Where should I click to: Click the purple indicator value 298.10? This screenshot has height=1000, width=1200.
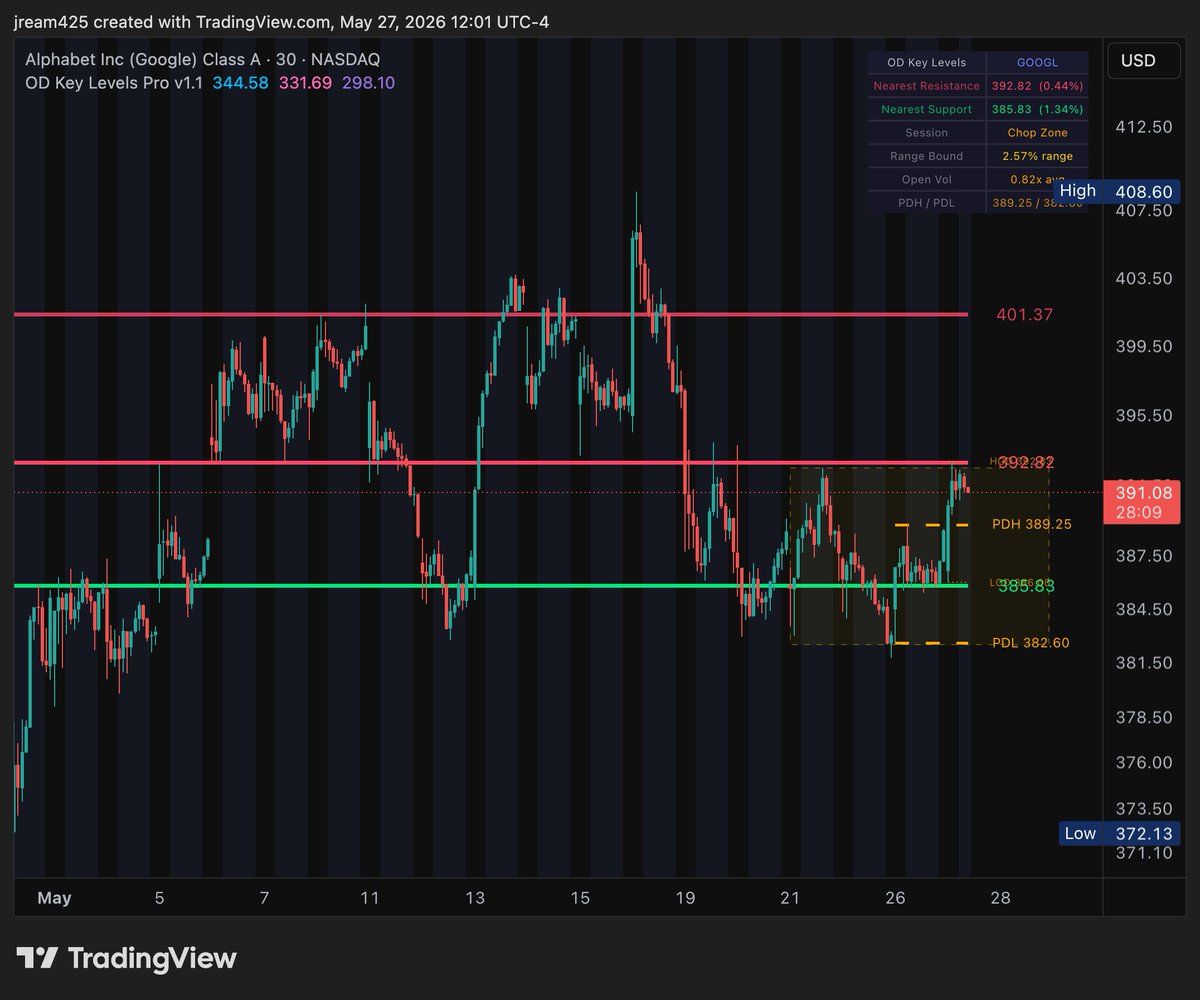[x=367, y=83]
